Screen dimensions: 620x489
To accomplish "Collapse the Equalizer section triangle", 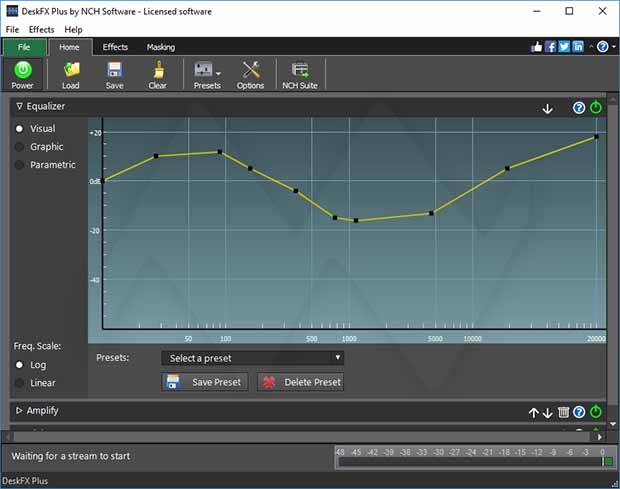I will pyautogui.click(x=19, y=106).
